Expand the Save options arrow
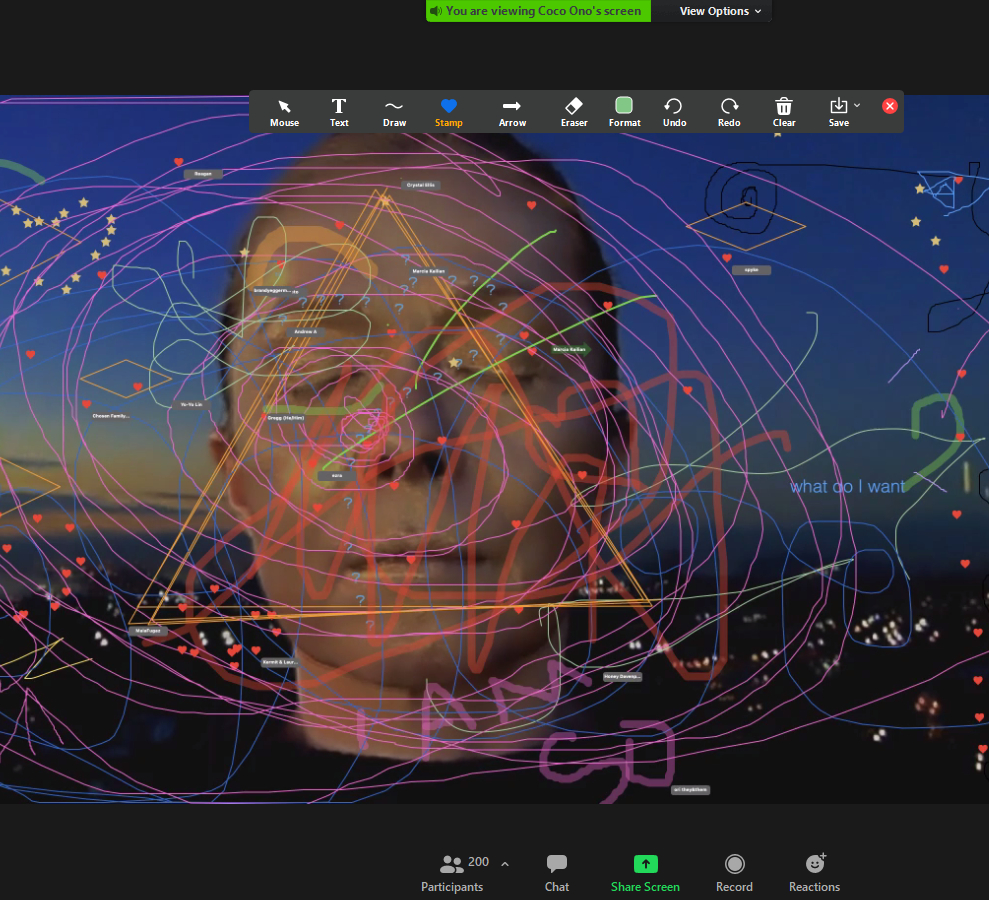Screen dimensions: 989x900 (857, 105)
